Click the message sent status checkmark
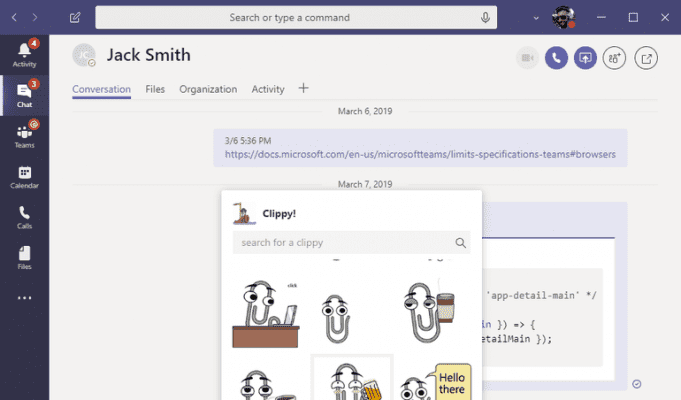The image size is (681, 400). click(x=637, y=384)
